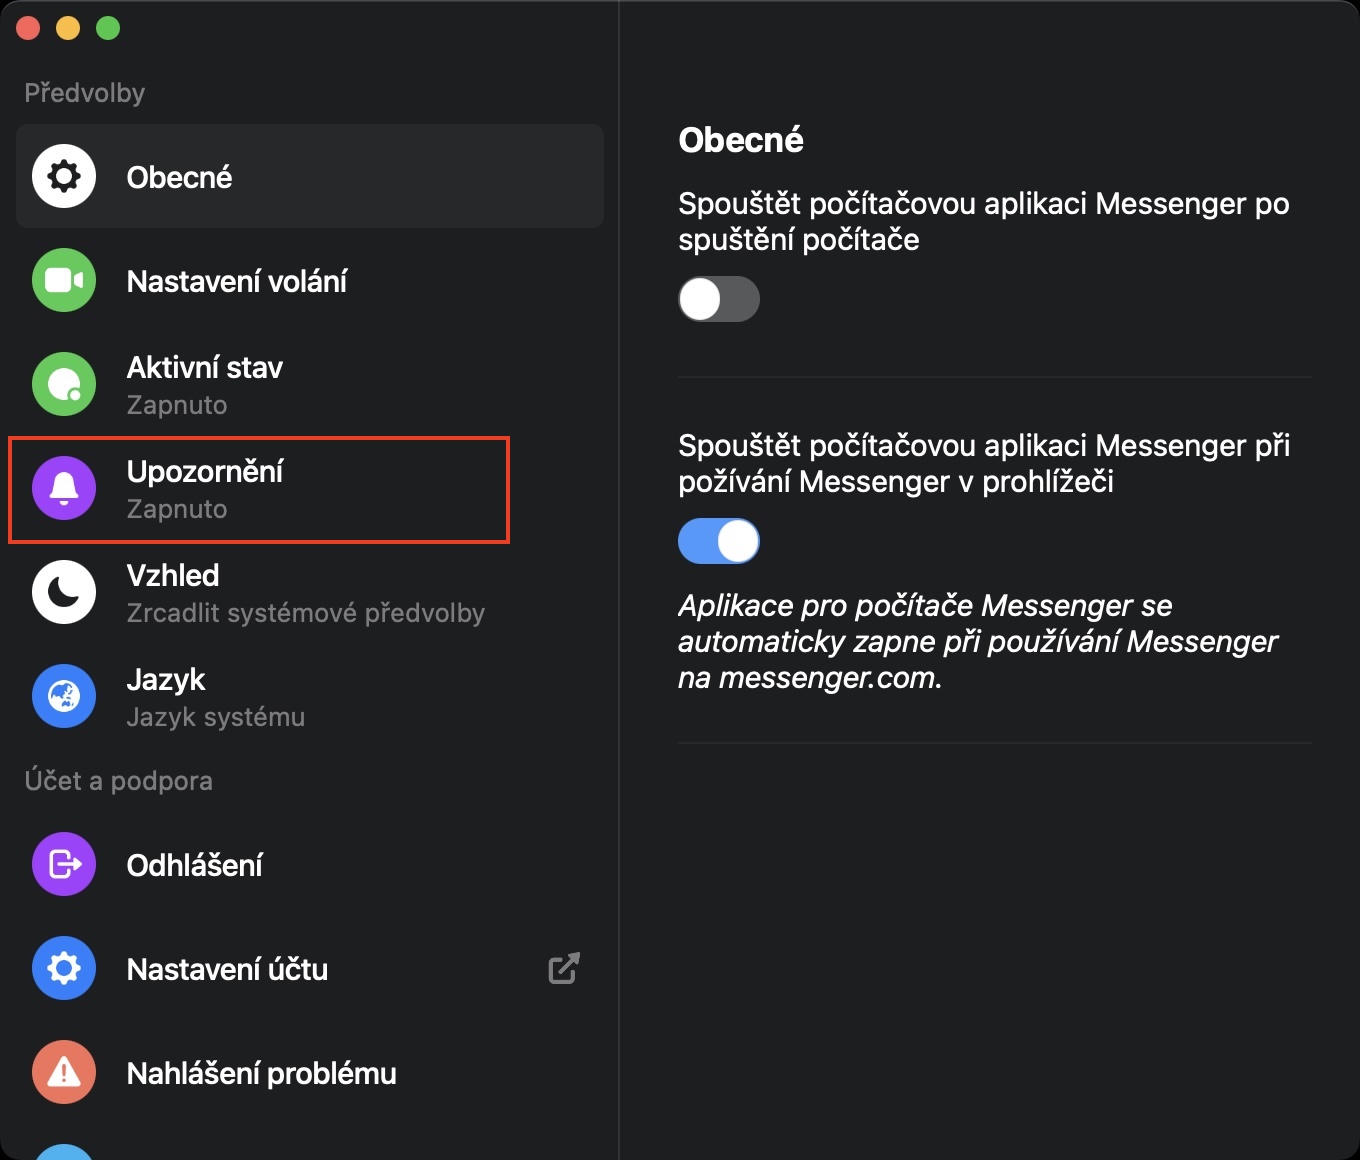
Task: Click the red warning triangle icon
Action: coord(64,1073)
